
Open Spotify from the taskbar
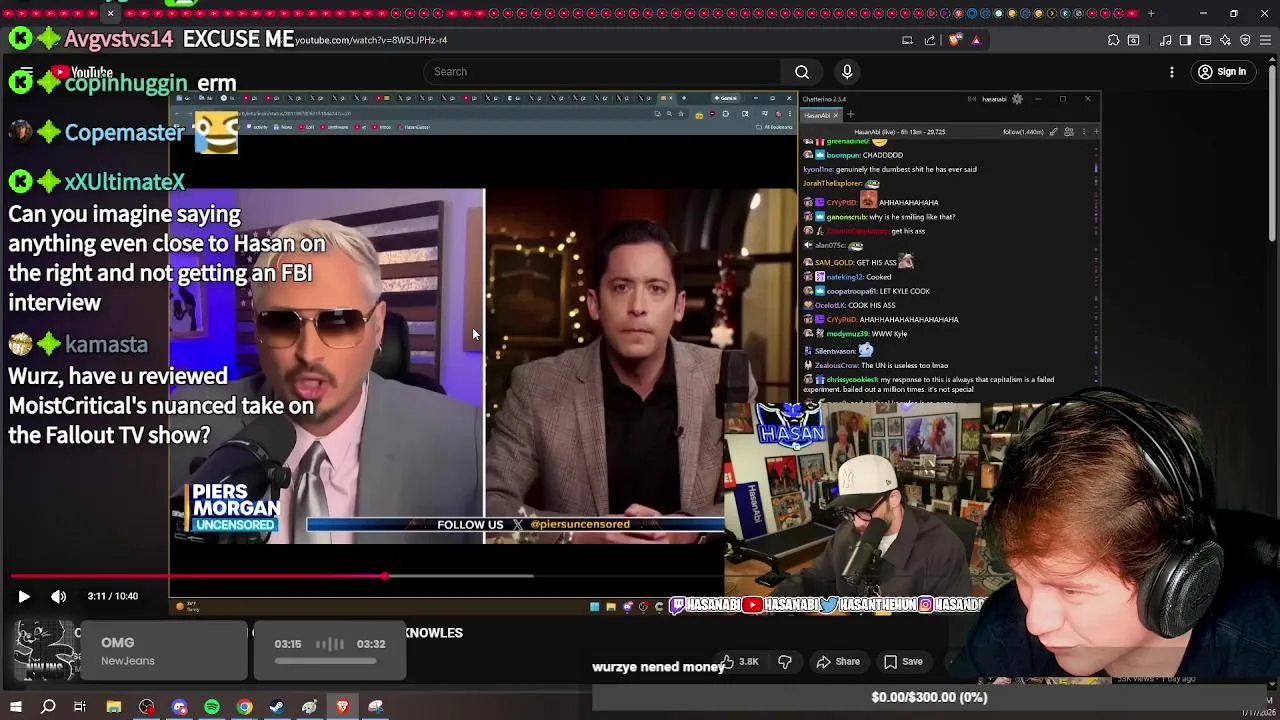tap(212, 707)
